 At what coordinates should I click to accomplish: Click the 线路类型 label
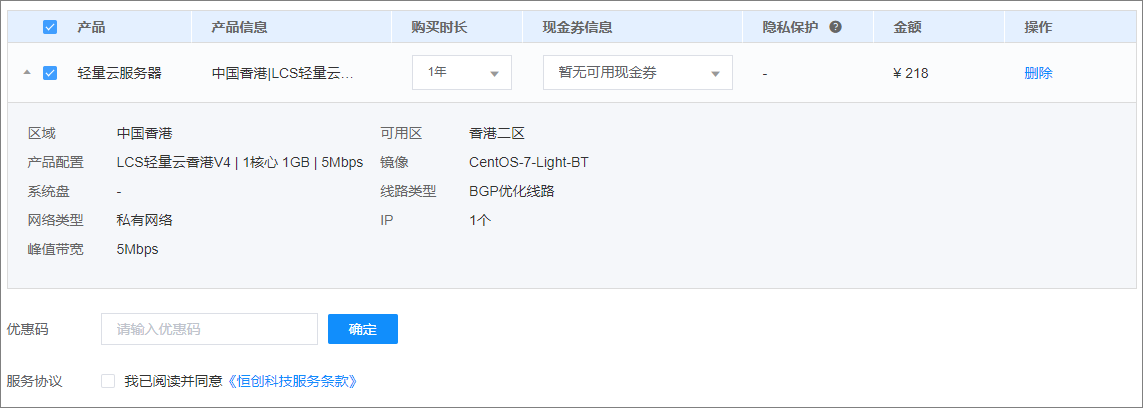pos(407,192)
